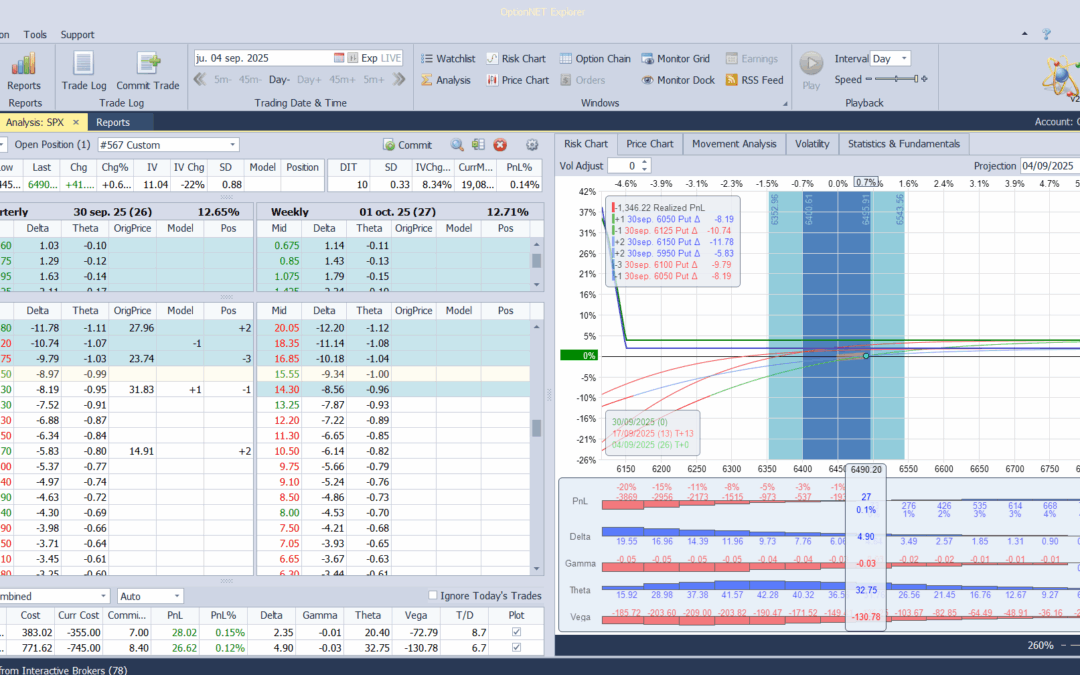Uncheck Plot checkbox in second position row
The width and height of the screenshot is (1080, 675).
coord(516,648)
